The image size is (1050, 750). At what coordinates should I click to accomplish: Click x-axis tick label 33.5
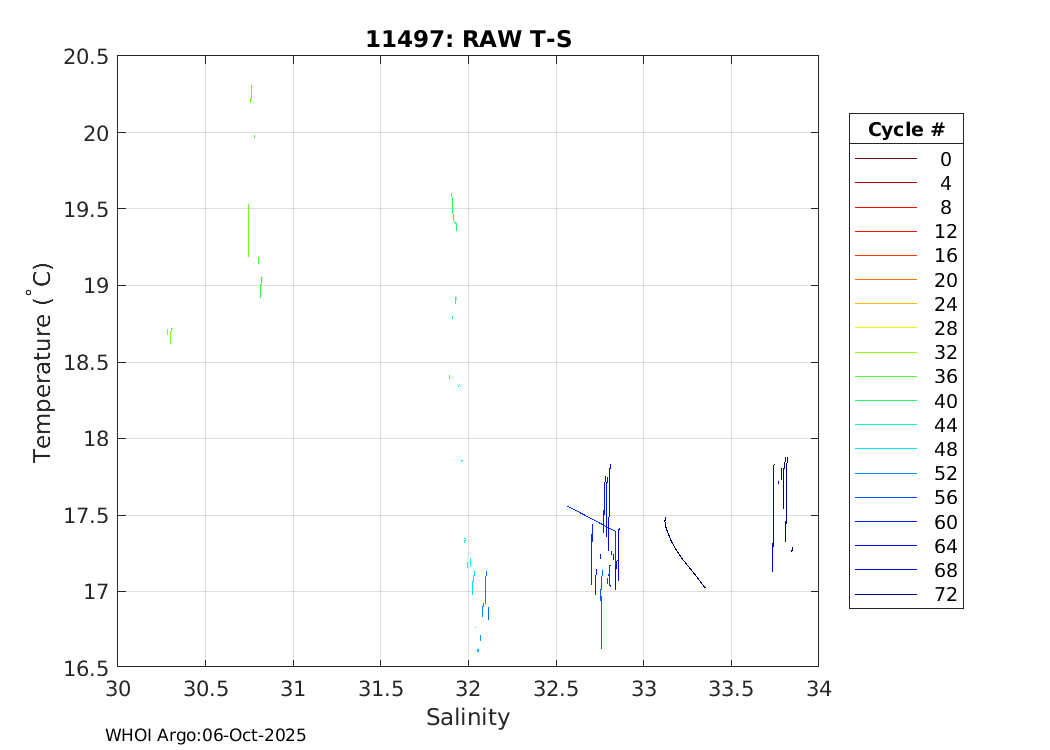coord(731,689)
